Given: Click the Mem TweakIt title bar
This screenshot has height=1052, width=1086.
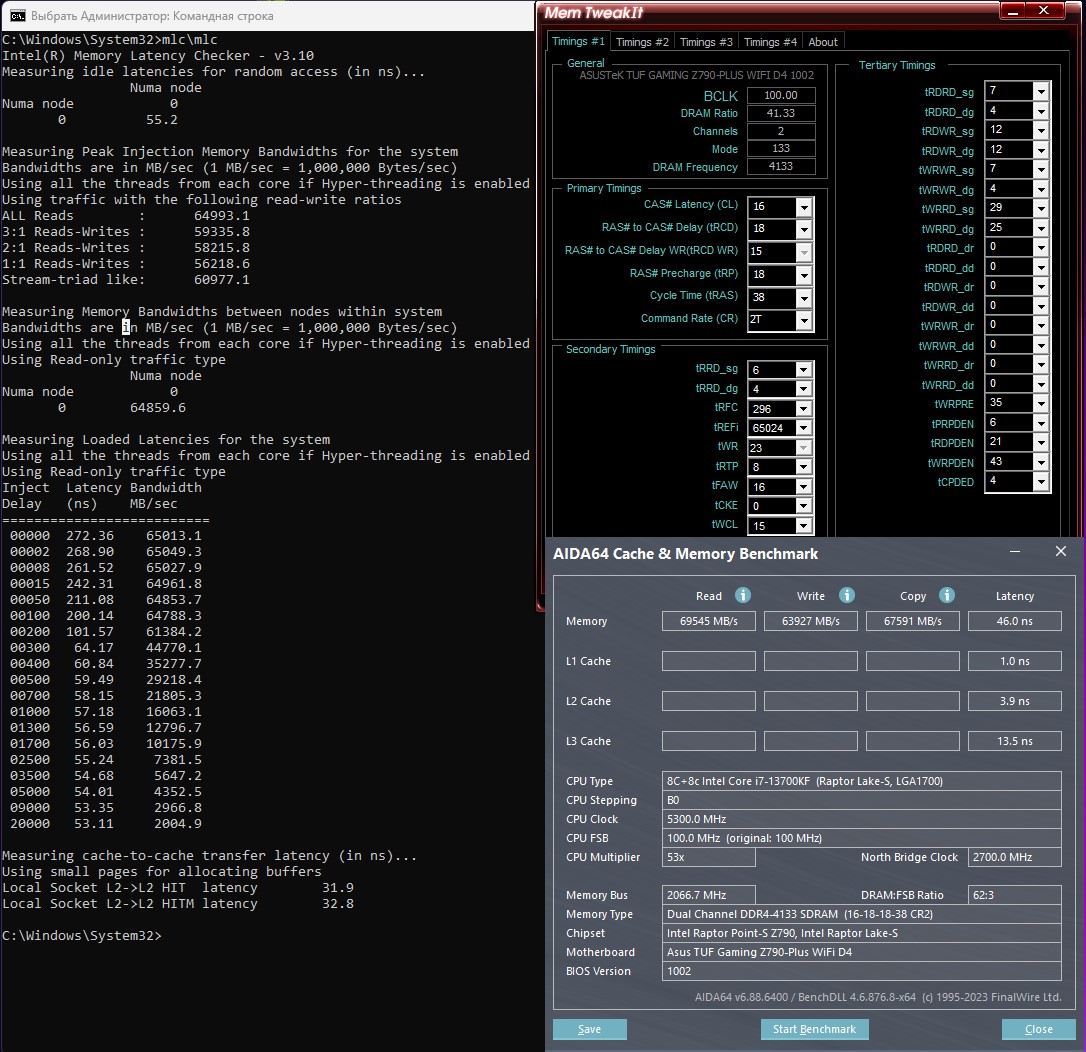Looking at the screenshot, I should pos(769,12).
